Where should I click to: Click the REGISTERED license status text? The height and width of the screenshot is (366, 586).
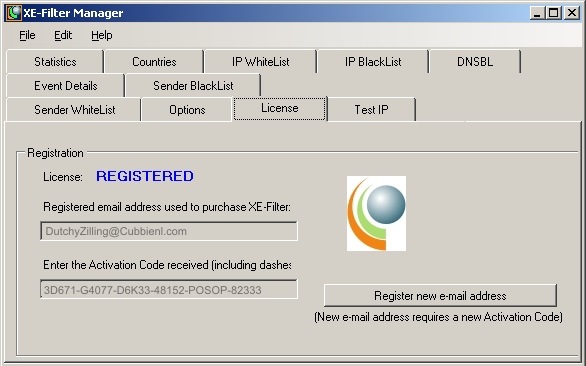(x=145, y=176)
